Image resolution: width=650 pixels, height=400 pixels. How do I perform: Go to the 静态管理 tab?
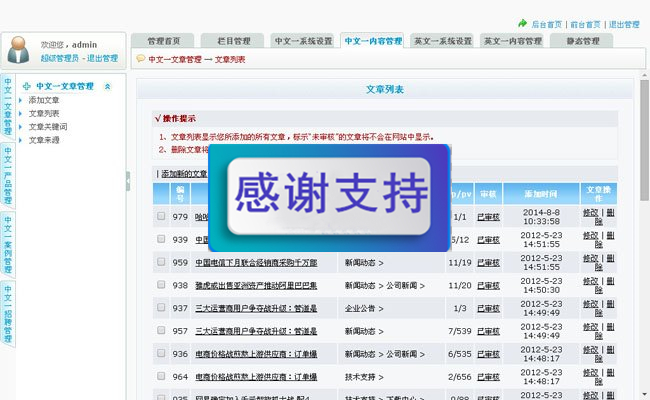click(x=582, y=41)
